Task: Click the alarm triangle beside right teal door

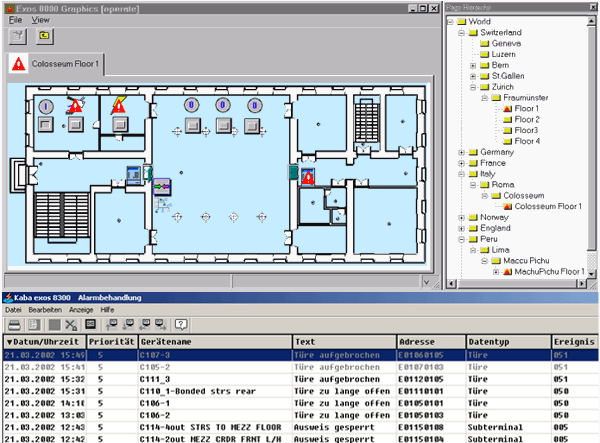Action: pos(308,176)
